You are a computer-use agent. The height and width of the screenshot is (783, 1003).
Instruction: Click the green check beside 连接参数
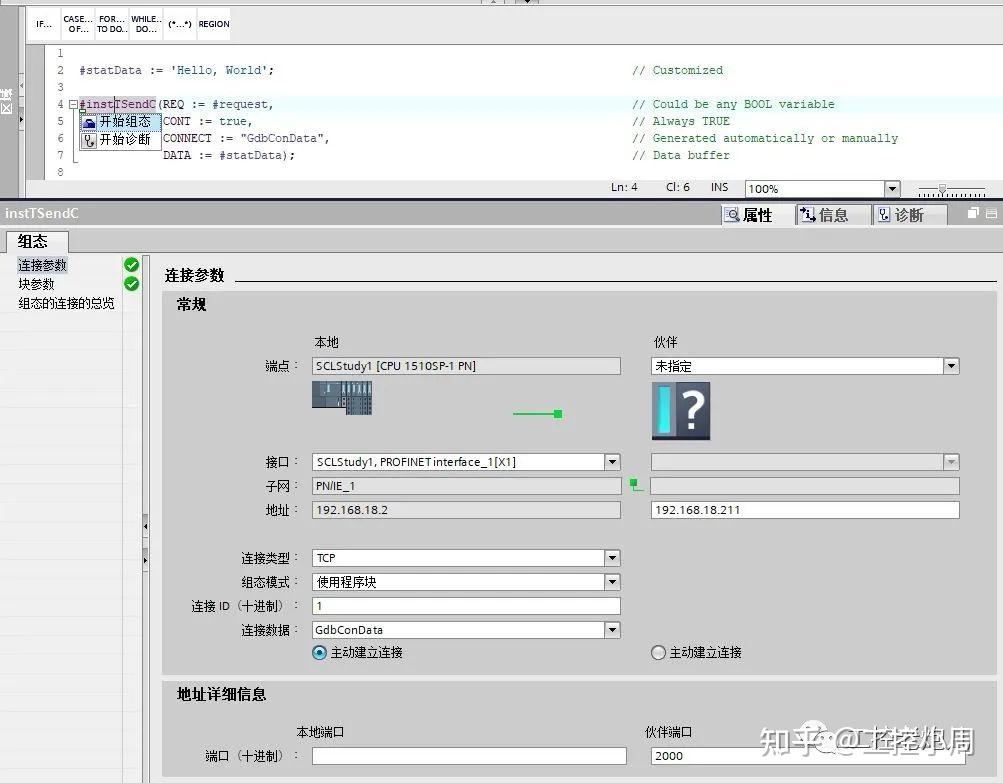[x=131, y=264]
